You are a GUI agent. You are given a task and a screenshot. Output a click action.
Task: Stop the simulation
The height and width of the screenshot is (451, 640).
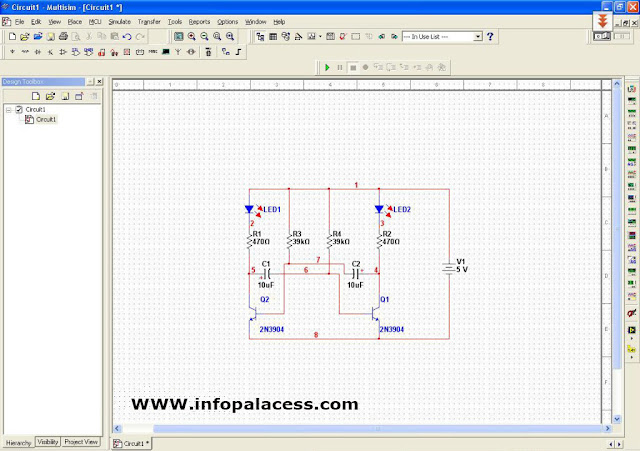tap(353, 67)
